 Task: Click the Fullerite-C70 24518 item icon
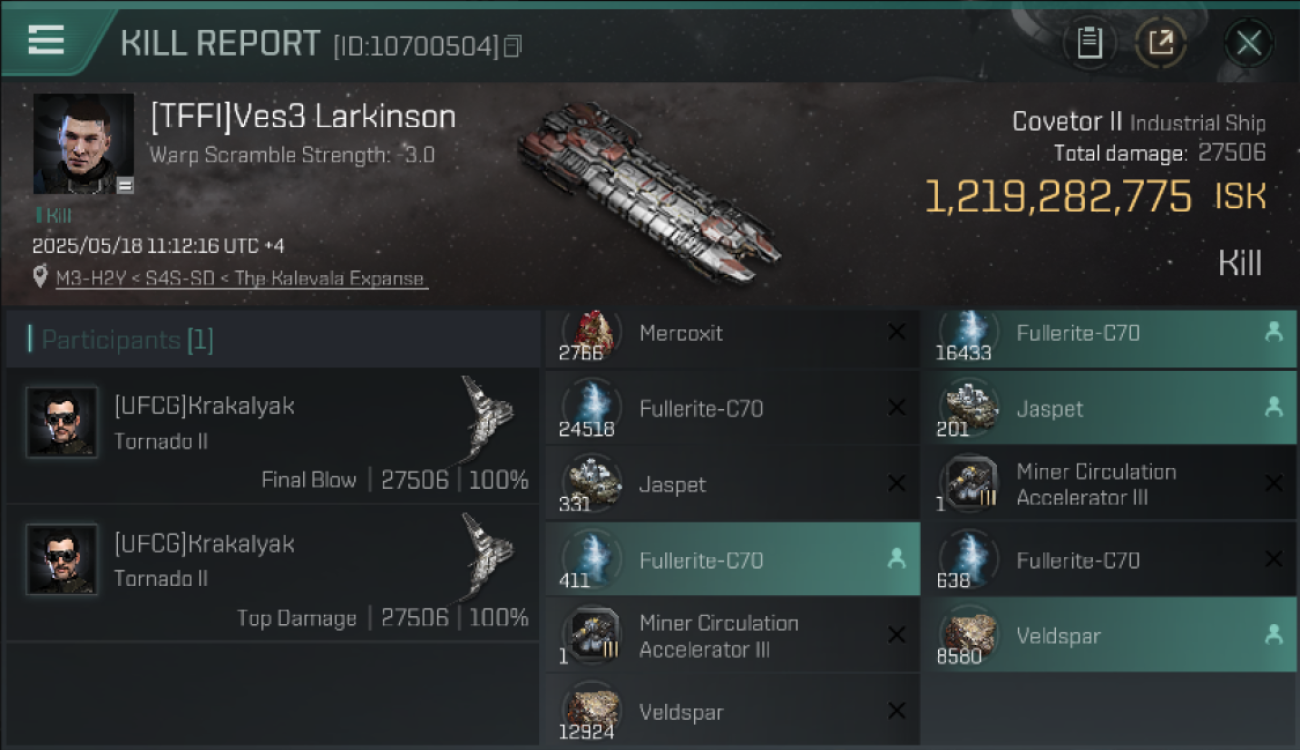click(x=591, y=408)
